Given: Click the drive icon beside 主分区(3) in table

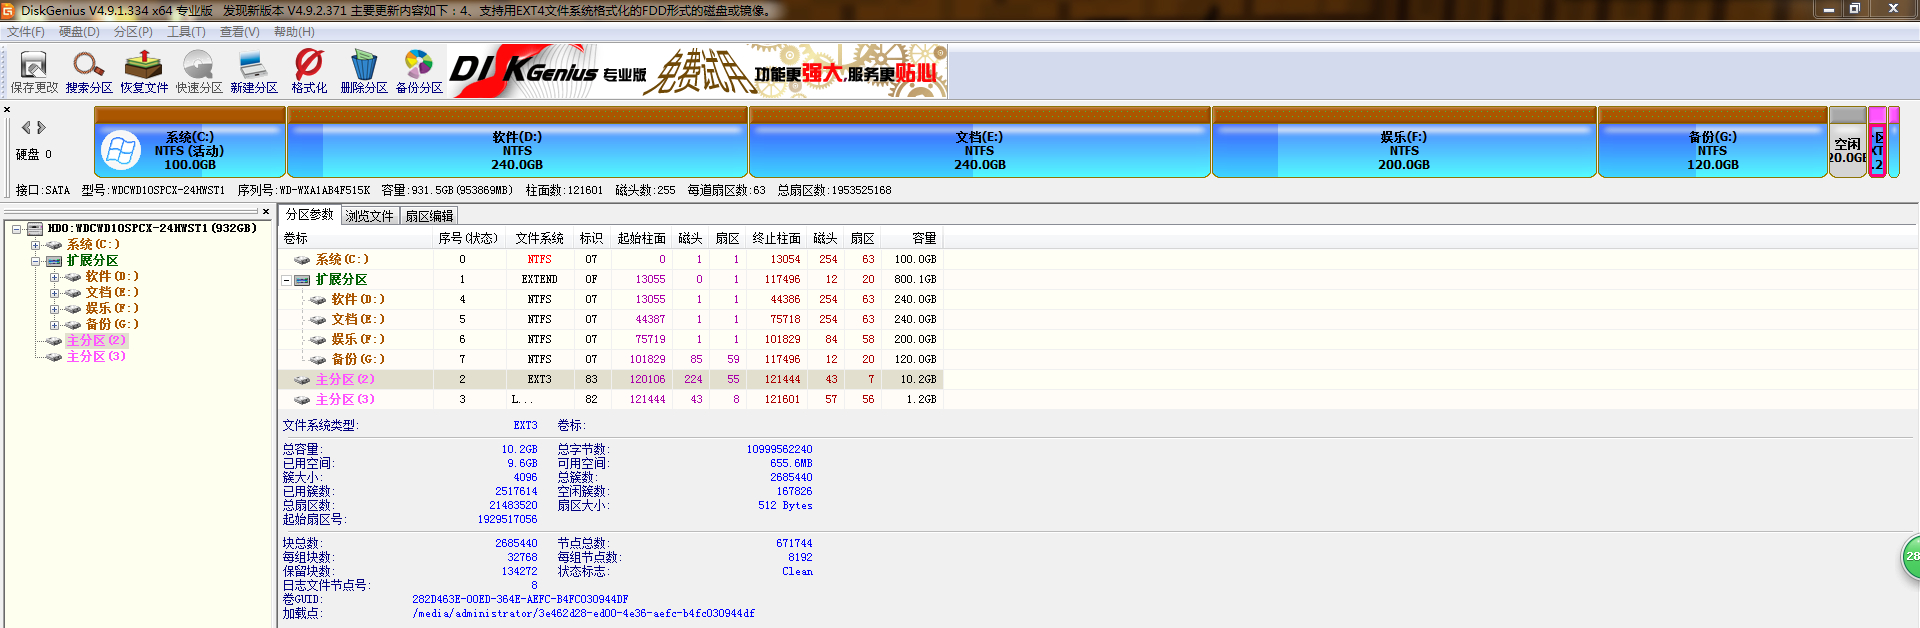Looking at the screenshot, I should coord(302,399).
